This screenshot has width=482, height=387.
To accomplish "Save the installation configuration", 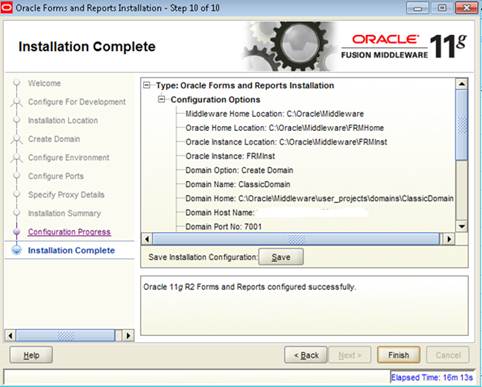I will click(281, 257).
